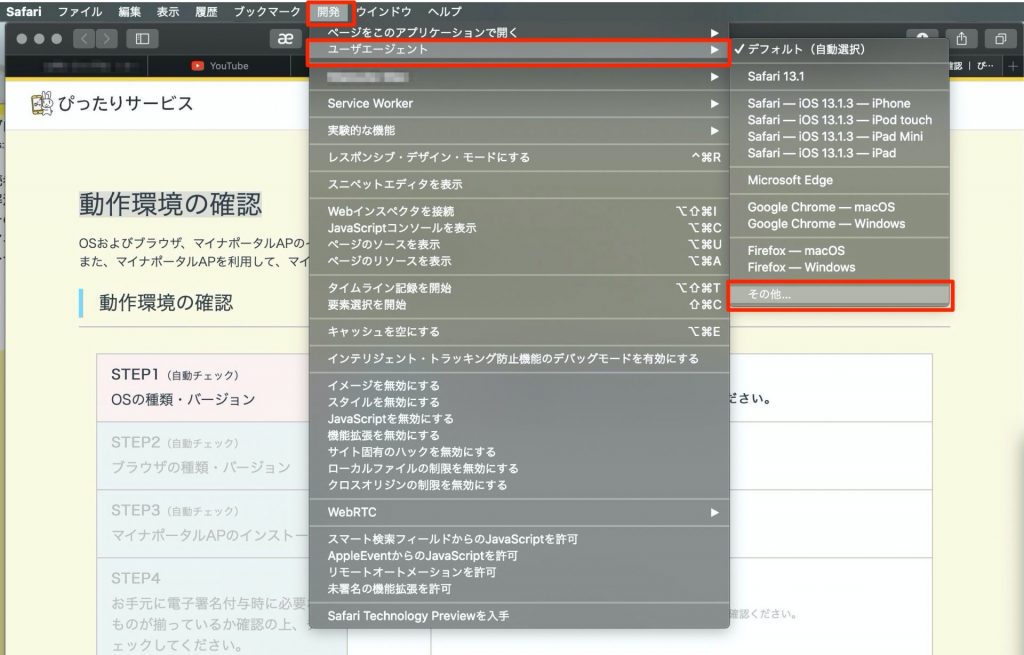Expand the WebRTC submenu
This screenshot has height=655, width=1024.
pyautogui.click(x=519, y=512)
